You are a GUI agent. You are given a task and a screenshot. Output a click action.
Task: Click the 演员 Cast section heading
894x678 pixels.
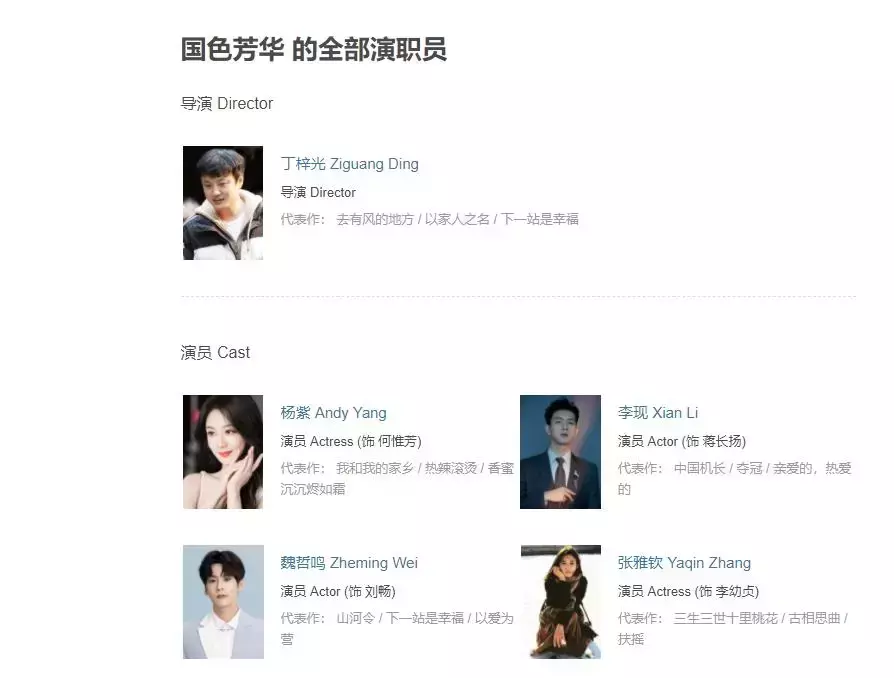coord(215,352)
